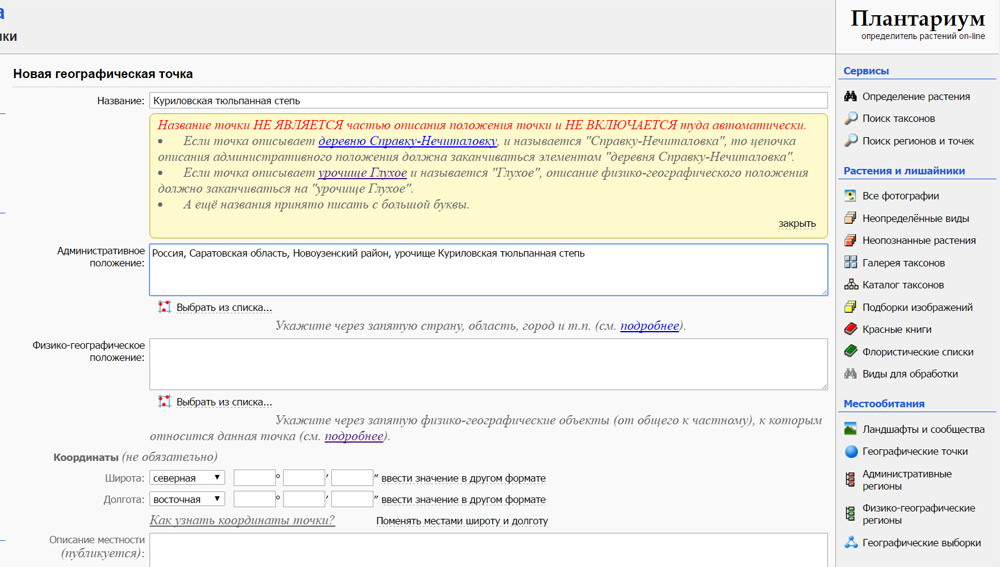This screenshot has height=567, width=1000.
Task: Click the binoculars icon for Определение растения
Action: click(x=851, y=97)
